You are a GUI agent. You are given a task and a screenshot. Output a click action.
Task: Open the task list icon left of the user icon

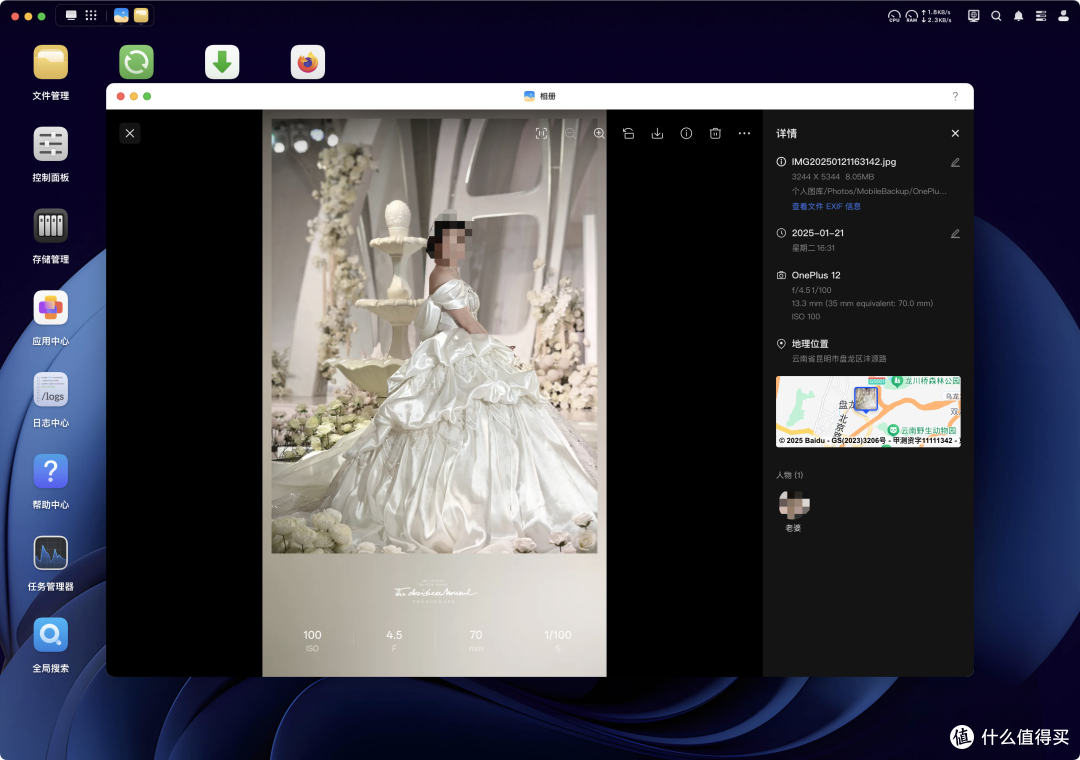click(x=1041, y=16)
